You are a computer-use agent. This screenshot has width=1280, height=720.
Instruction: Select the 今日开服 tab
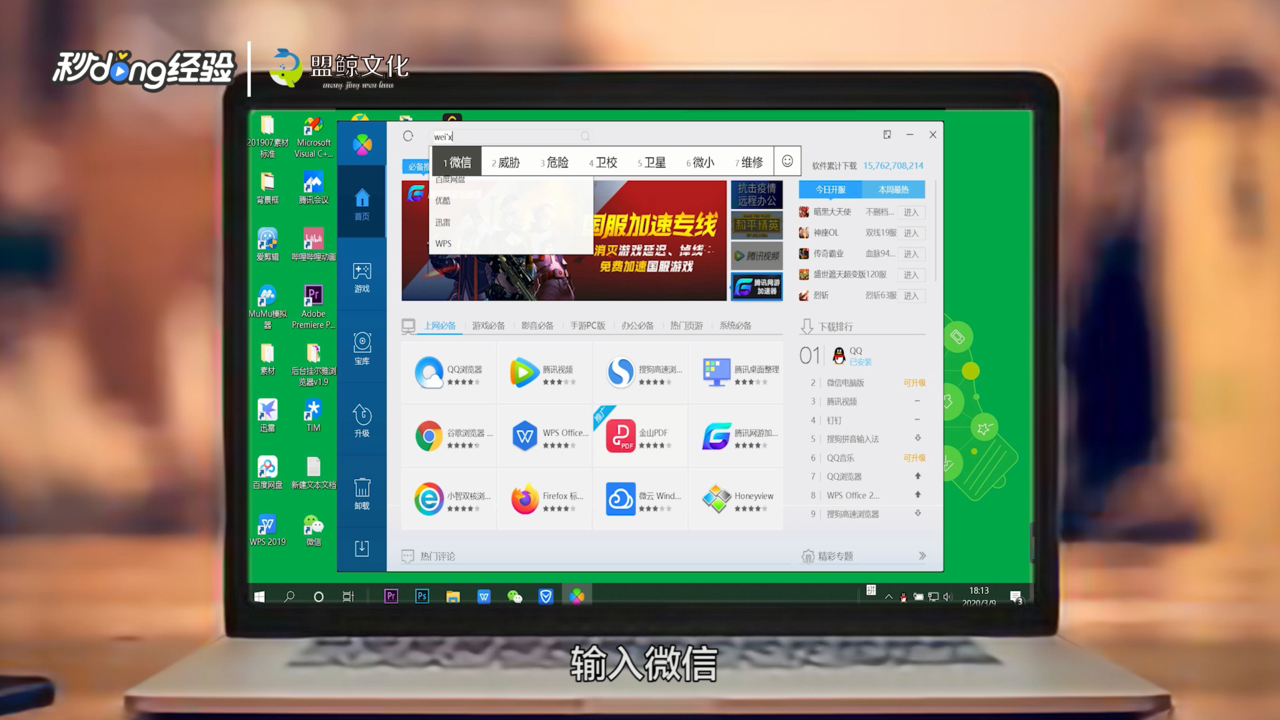(x=830, y=190)
